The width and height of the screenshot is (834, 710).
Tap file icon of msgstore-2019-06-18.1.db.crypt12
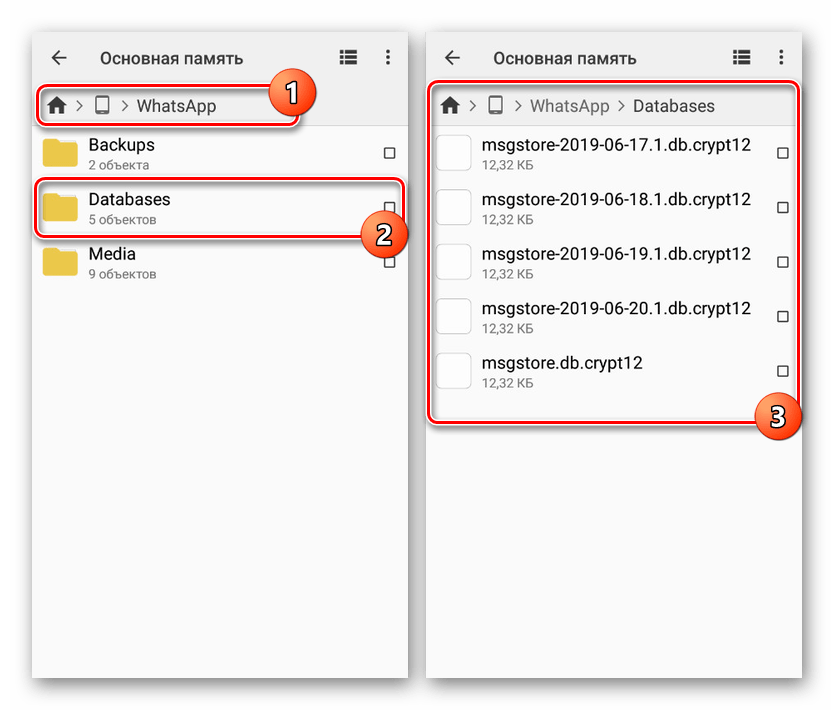[453, 207]
